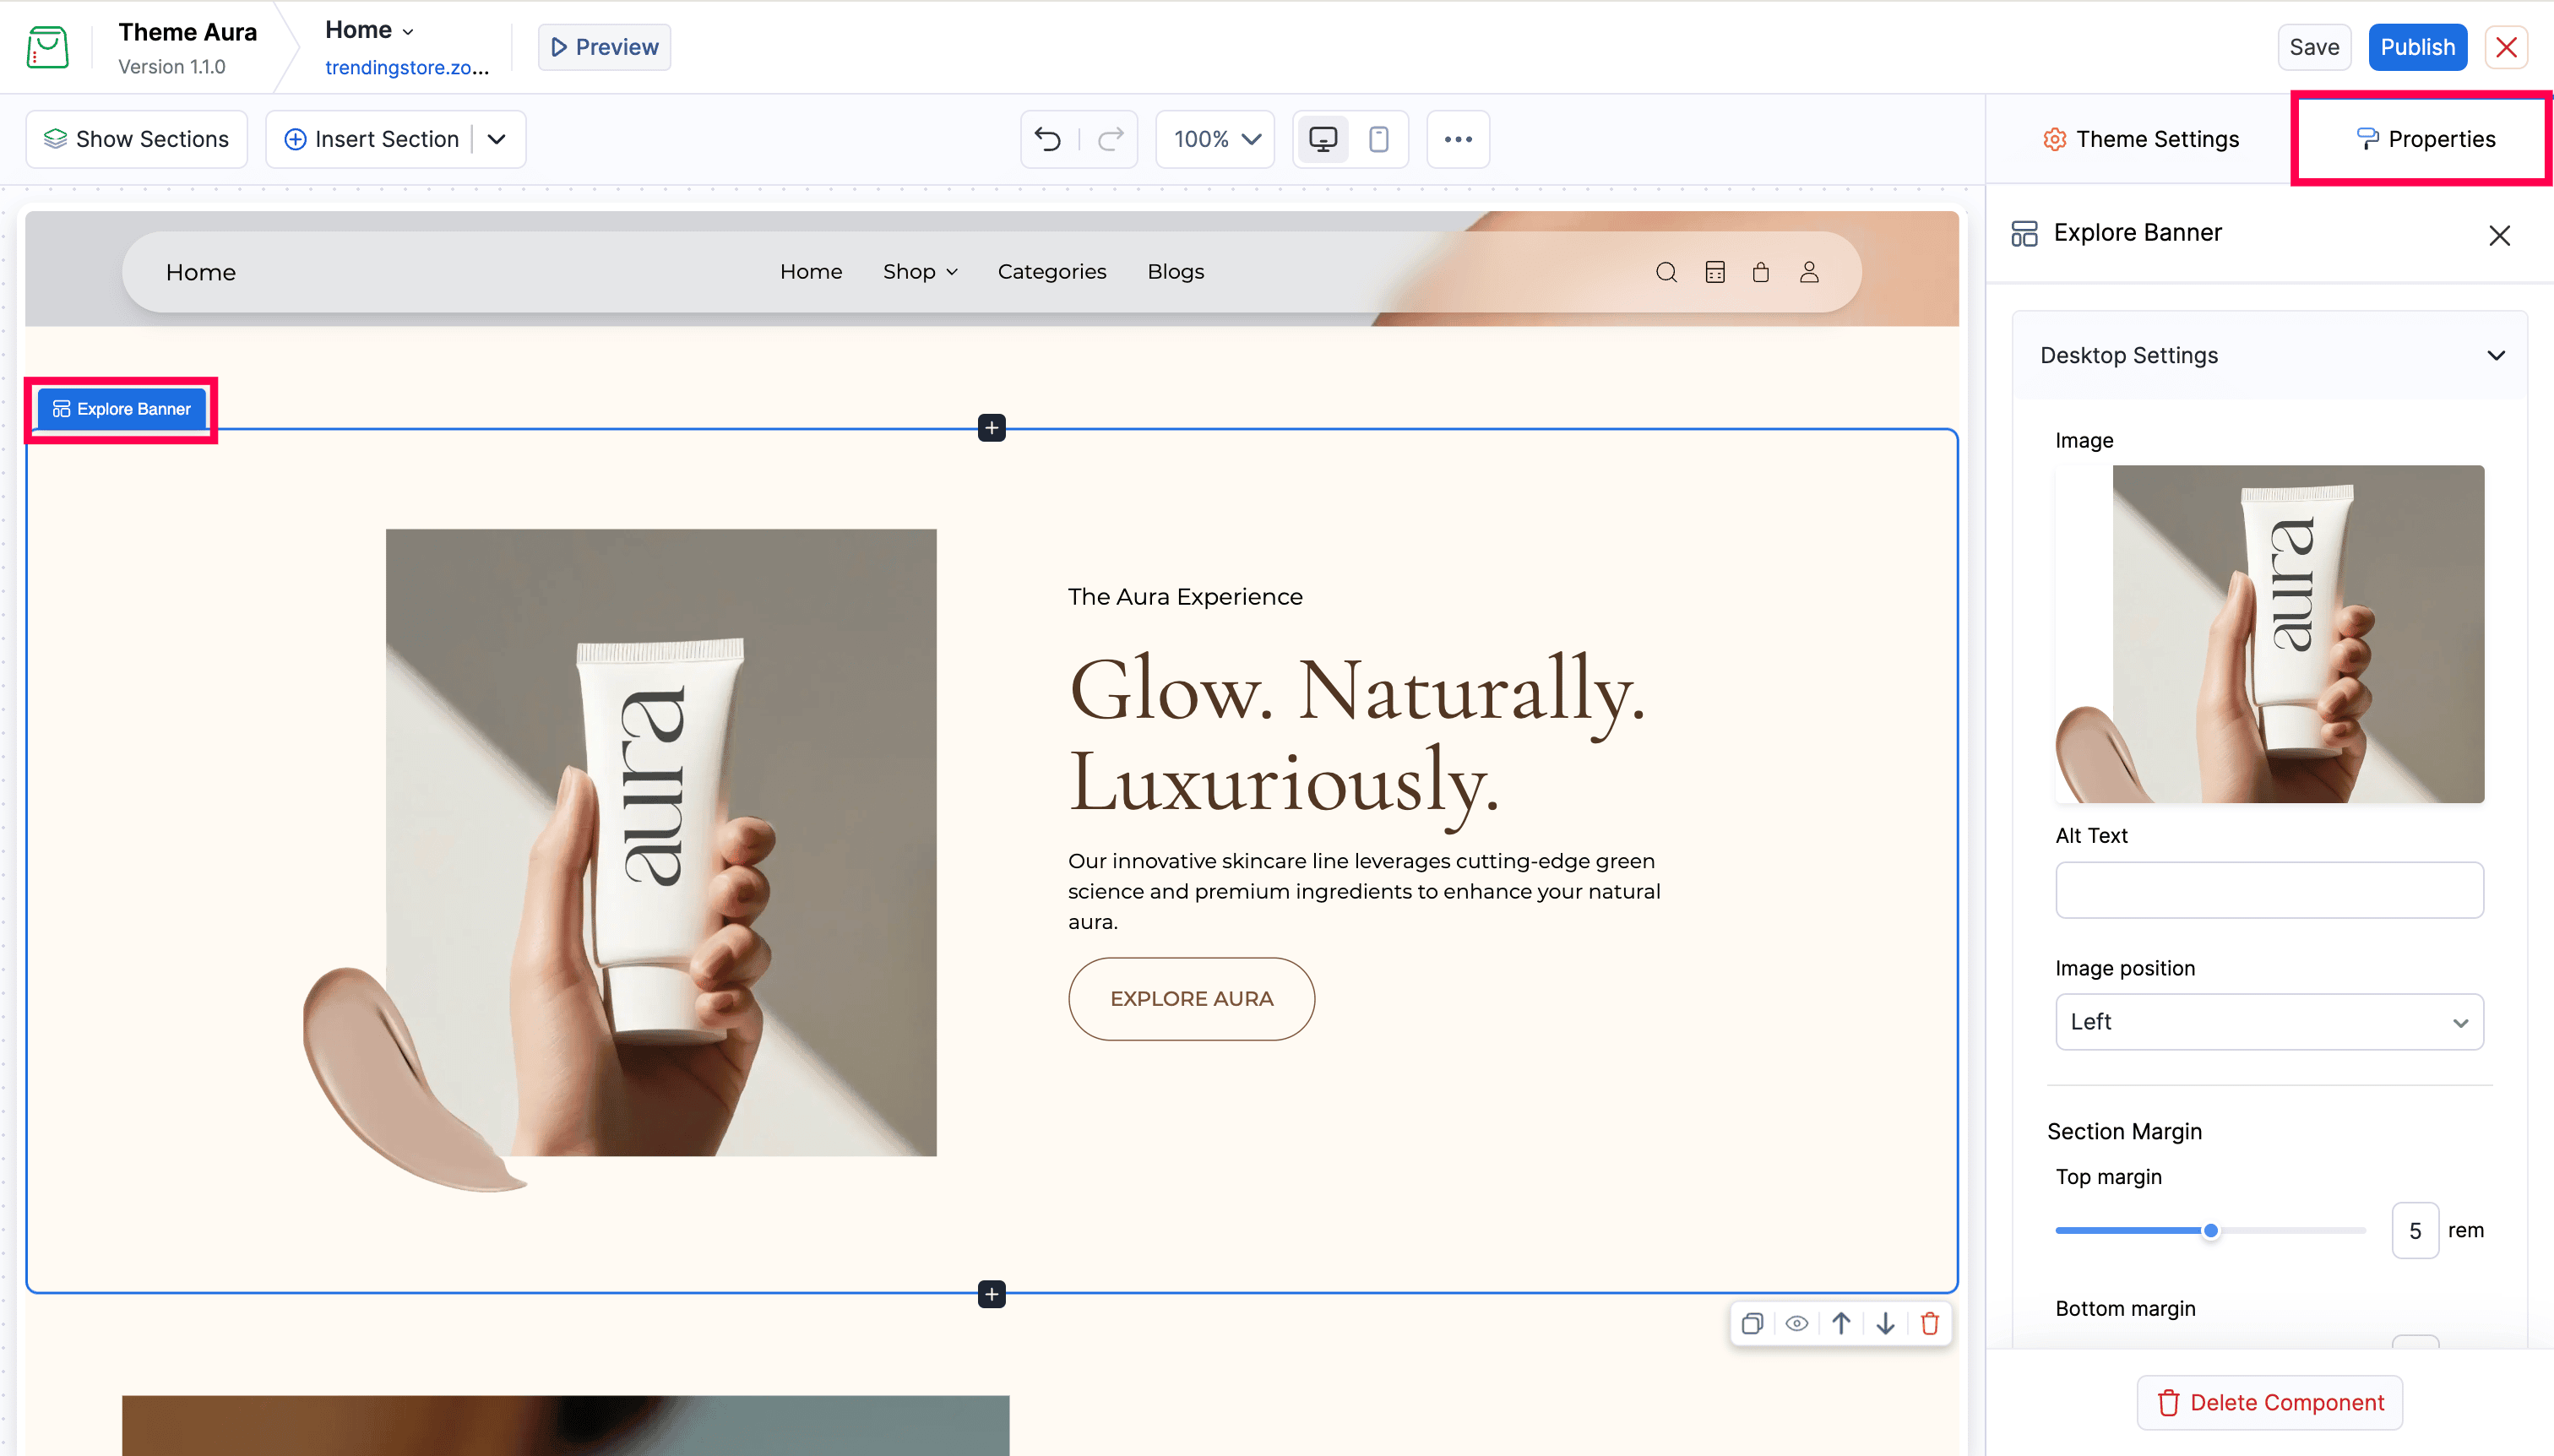
Task: Click Home in the site navigation menu
Action: [x=811, y=272]
